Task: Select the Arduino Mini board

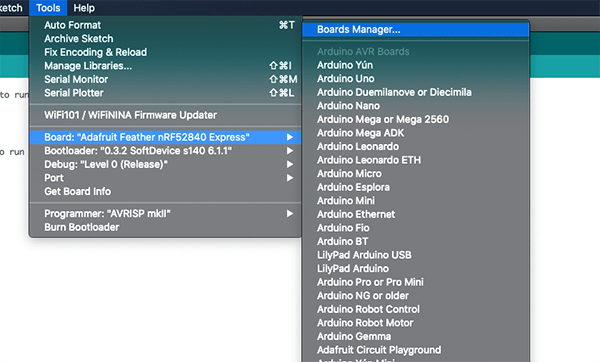Action: (416, 201)
